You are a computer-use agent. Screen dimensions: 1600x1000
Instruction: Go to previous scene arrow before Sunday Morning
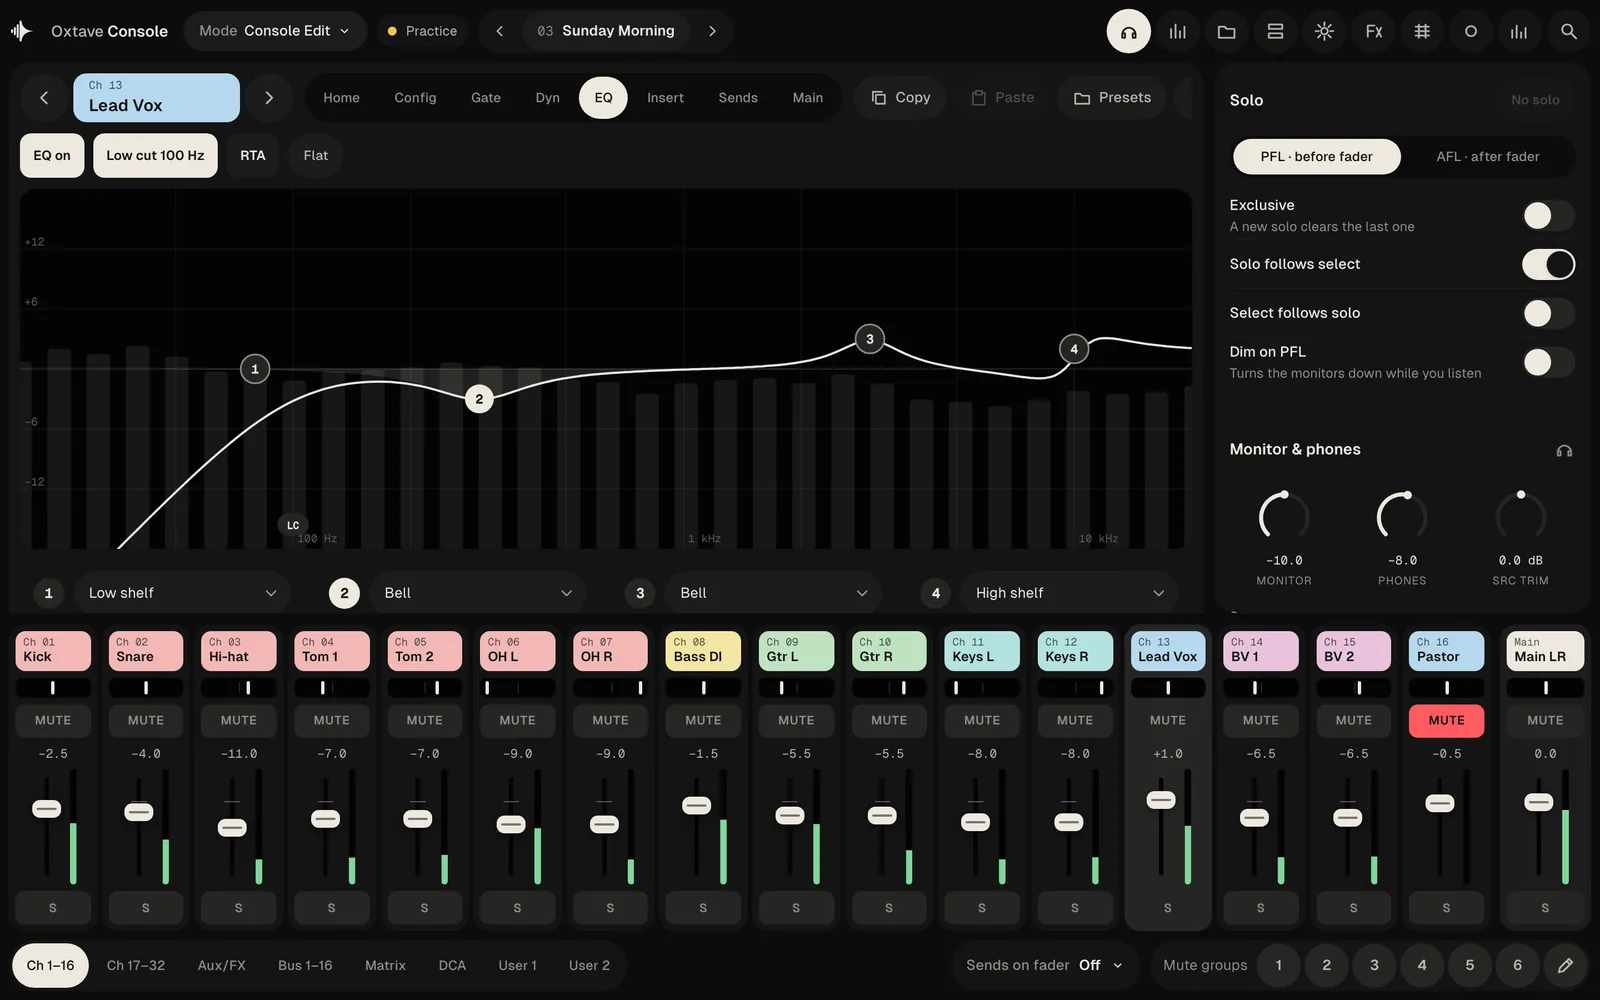click(500, 31)
